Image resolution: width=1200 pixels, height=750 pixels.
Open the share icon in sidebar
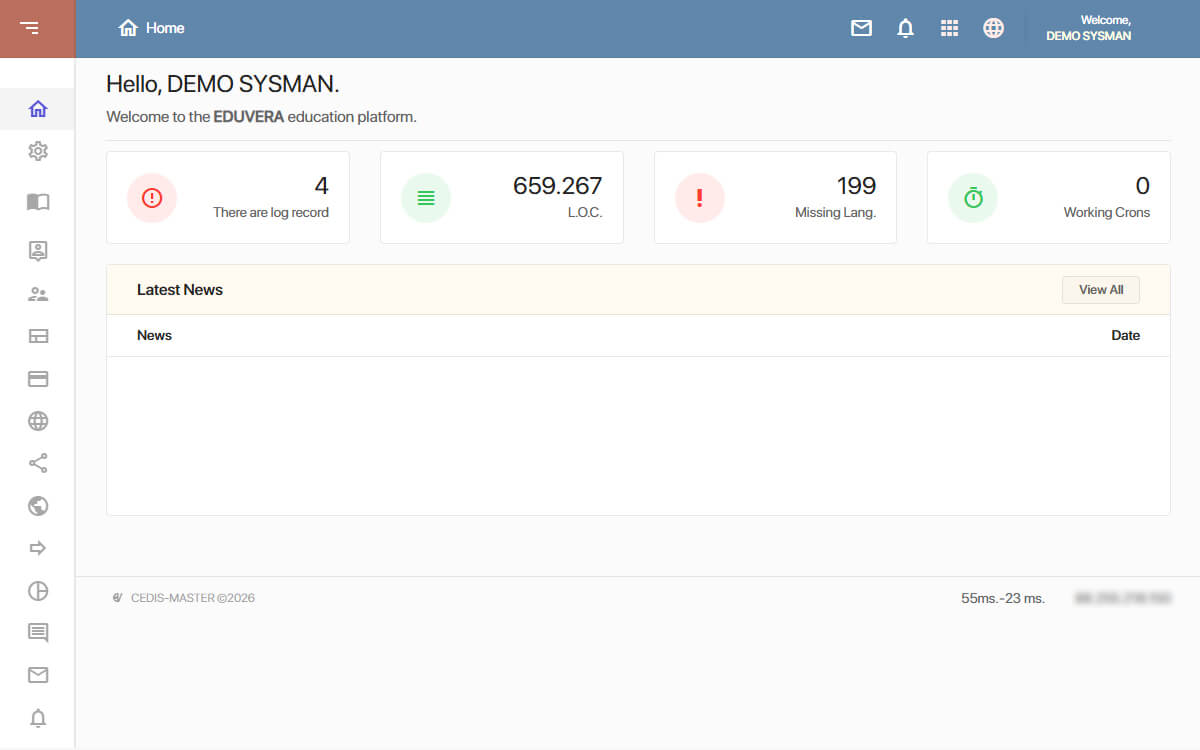38,463
